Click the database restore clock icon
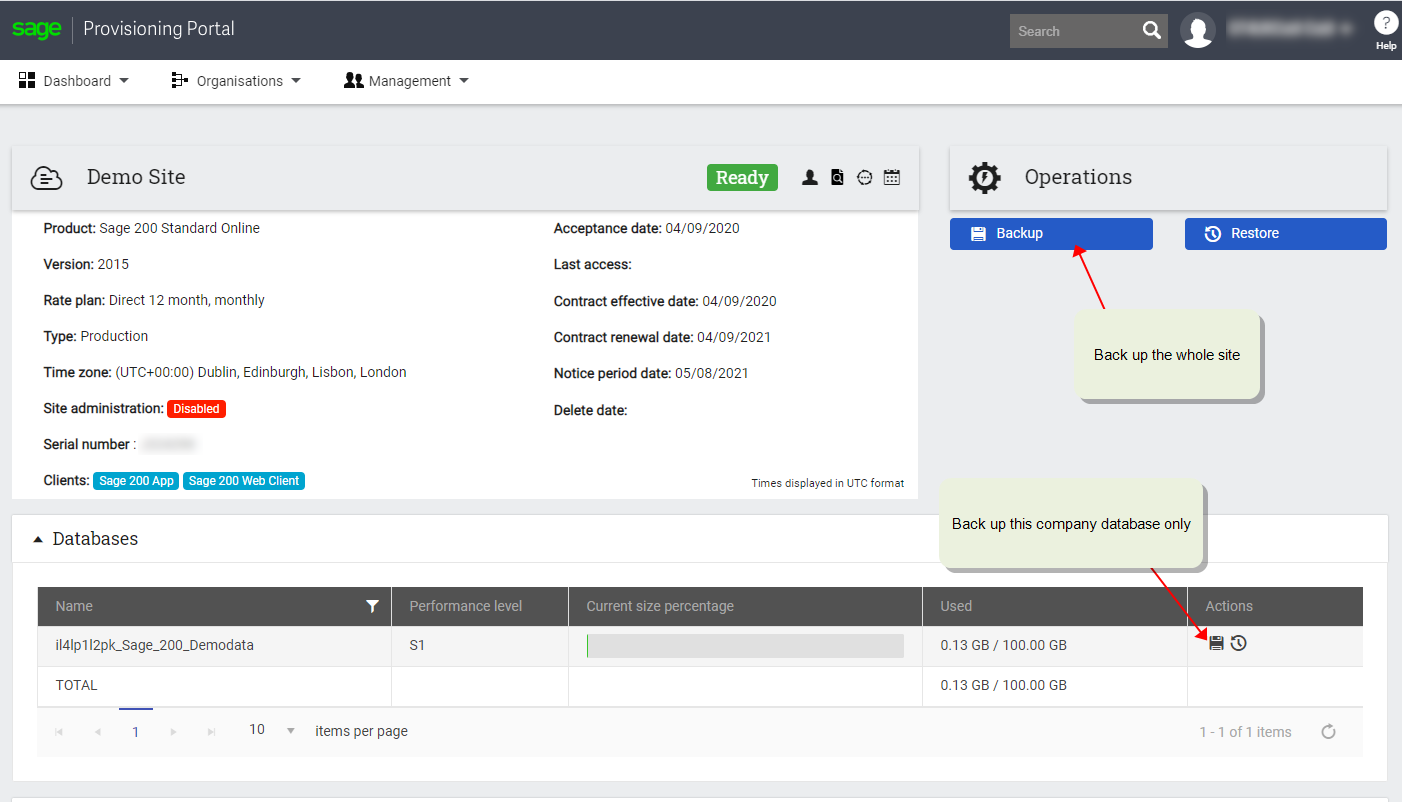Viewport: 1402px width, 802px height. [1238, 643]
